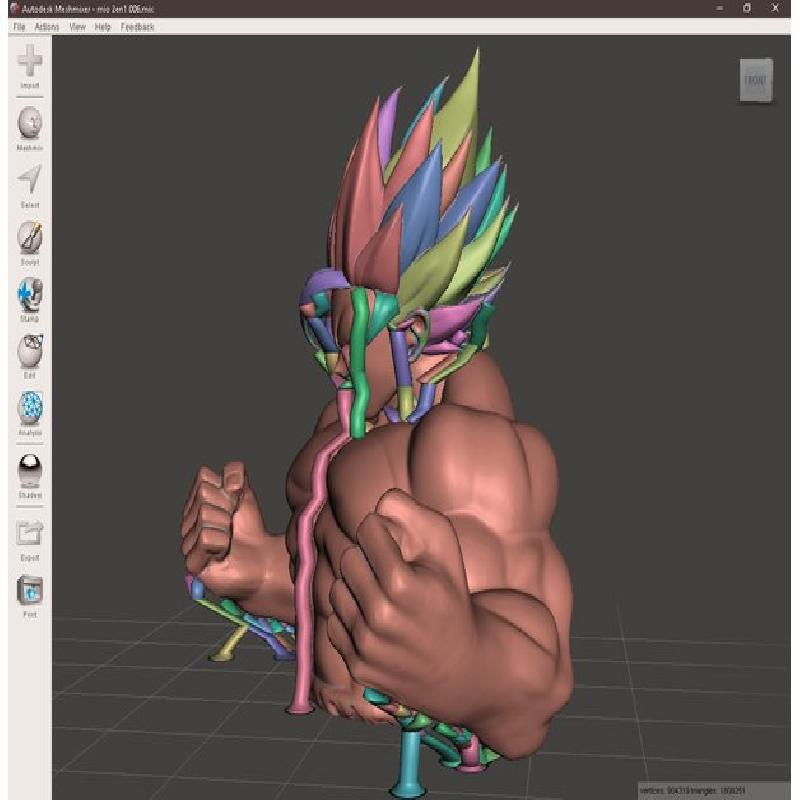Open the View menu
Screen dimensions: 800x800
click(78, 27)
